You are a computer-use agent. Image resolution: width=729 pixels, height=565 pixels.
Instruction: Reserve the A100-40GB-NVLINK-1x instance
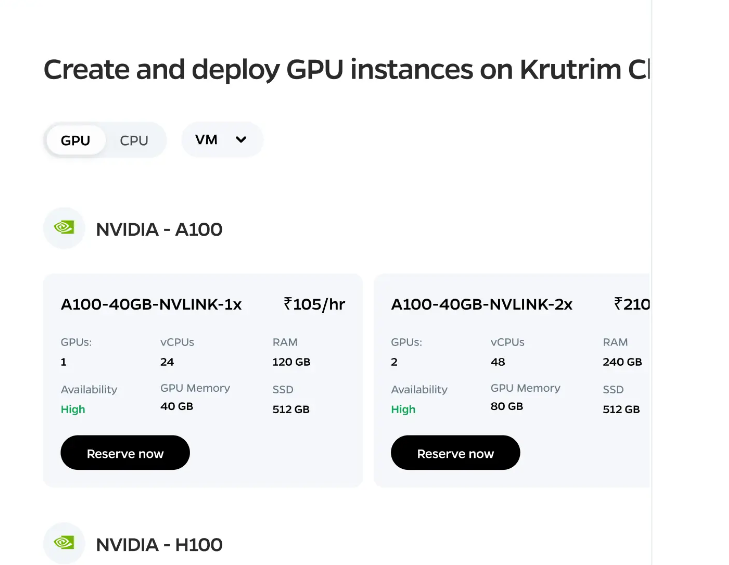[x=125, y=452]
